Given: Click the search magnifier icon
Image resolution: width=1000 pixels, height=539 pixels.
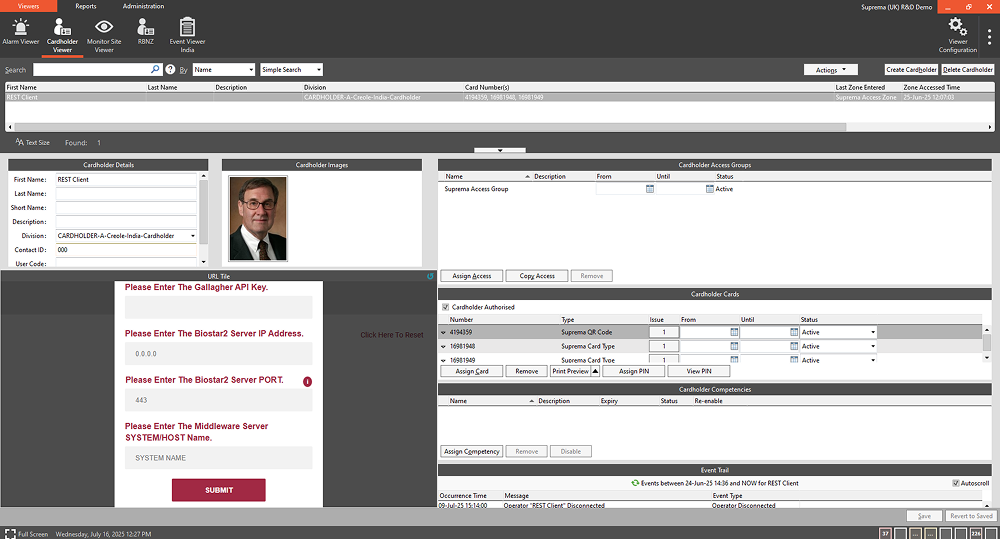Looking at the screenshot, I should coord(155,70).
